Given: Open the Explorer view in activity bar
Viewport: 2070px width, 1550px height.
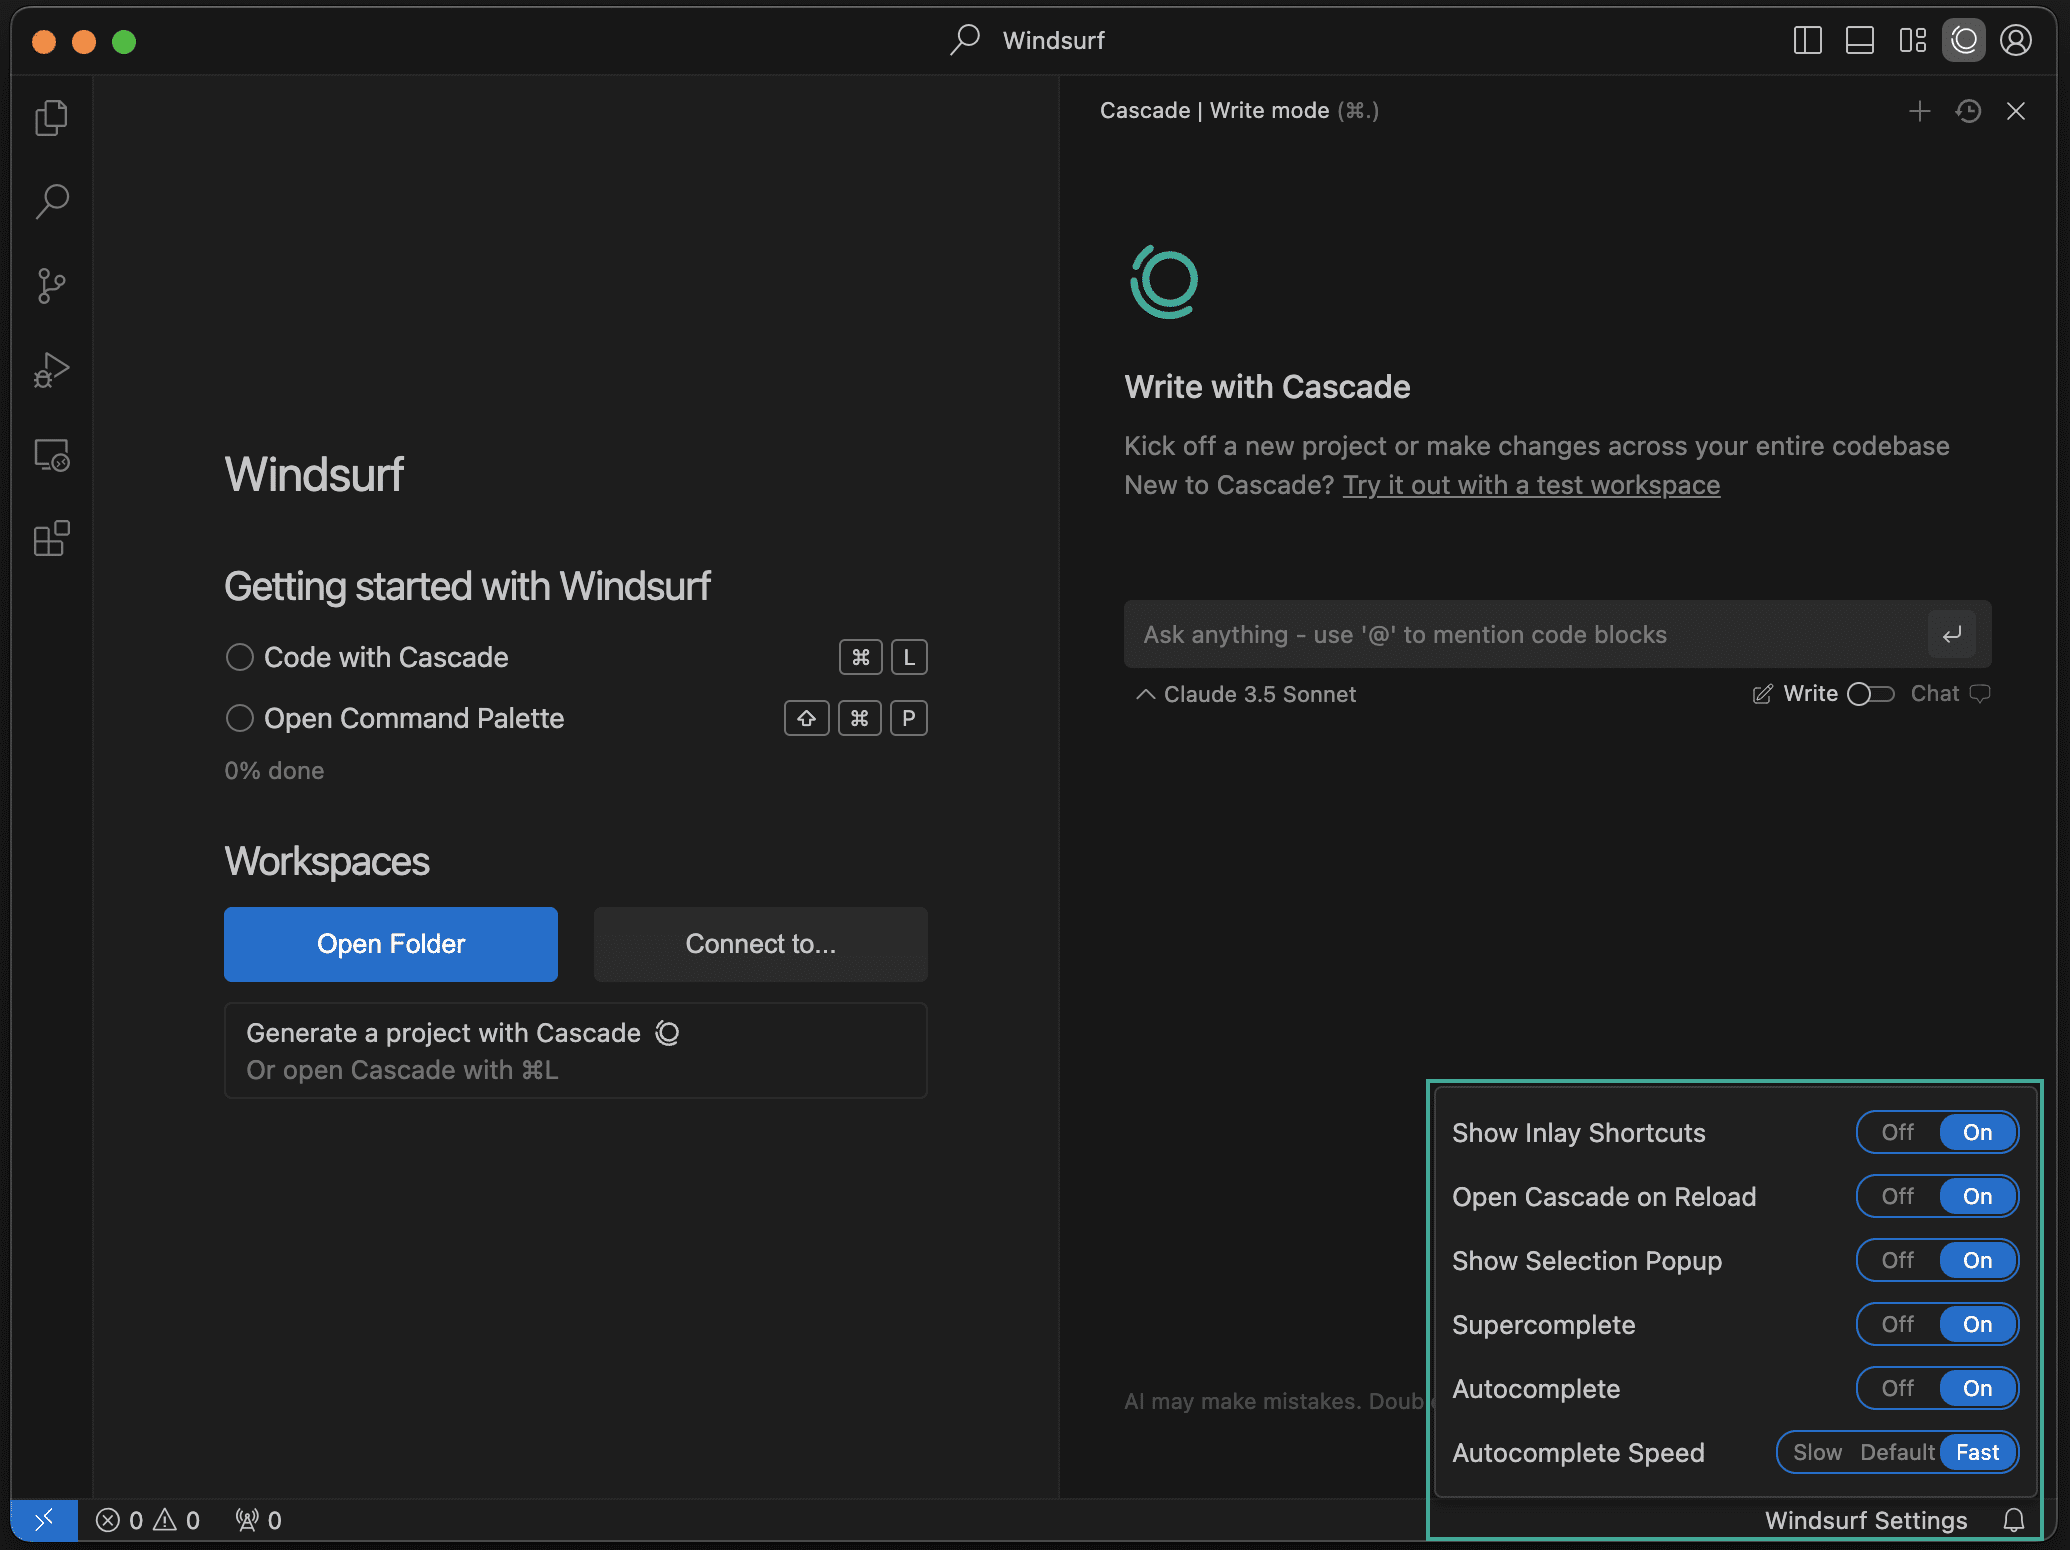Looking at the screenshot, I should [x=51, y=118].
